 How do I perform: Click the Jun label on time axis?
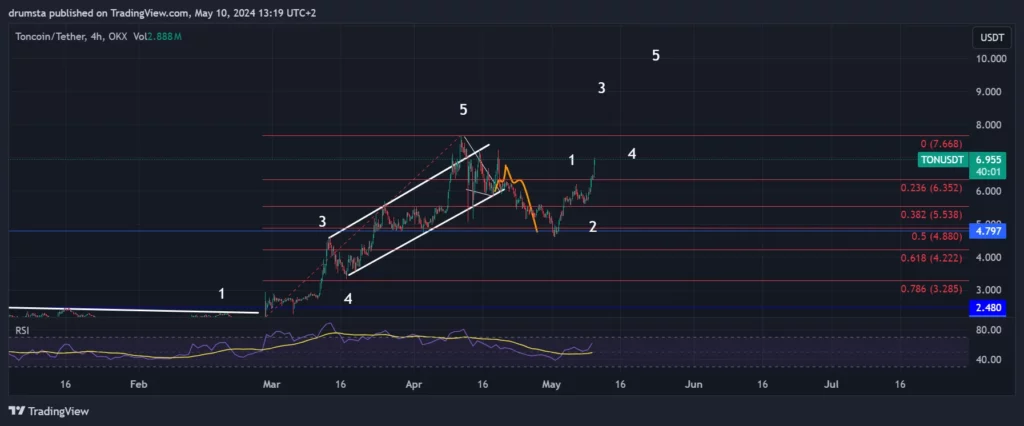[694, 385]
